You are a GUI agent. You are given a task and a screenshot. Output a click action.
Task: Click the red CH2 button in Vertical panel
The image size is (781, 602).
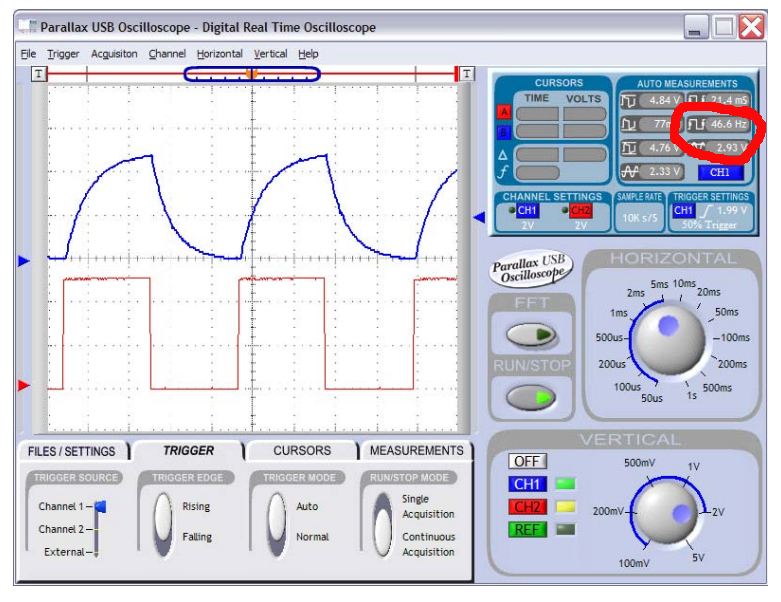tap(527, 507)
